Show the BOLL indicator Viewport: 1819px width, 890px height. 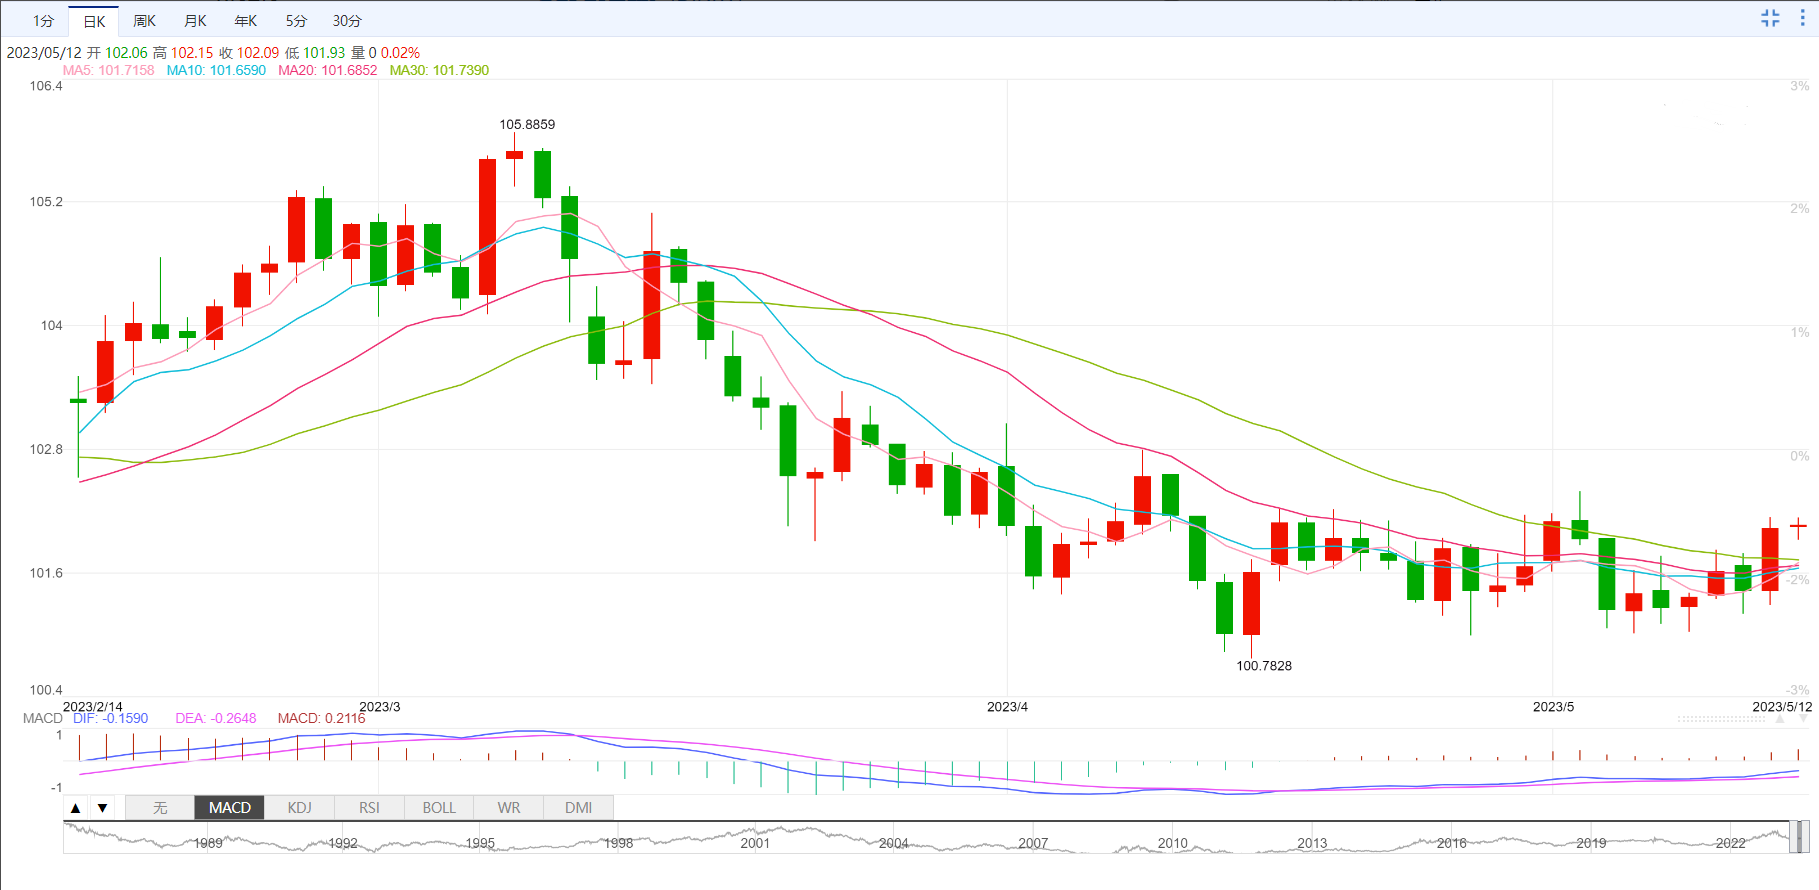point(439,808)
